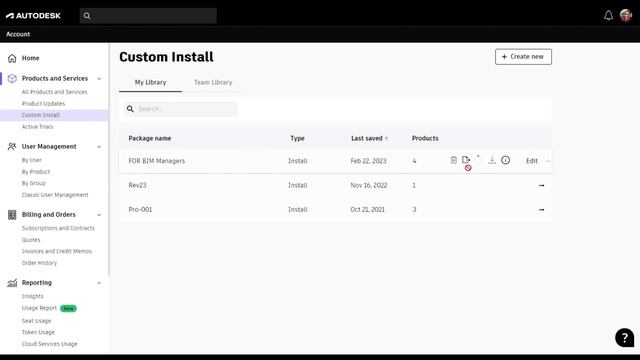Switch to the Team Library tab

click(x=213, y=82)
